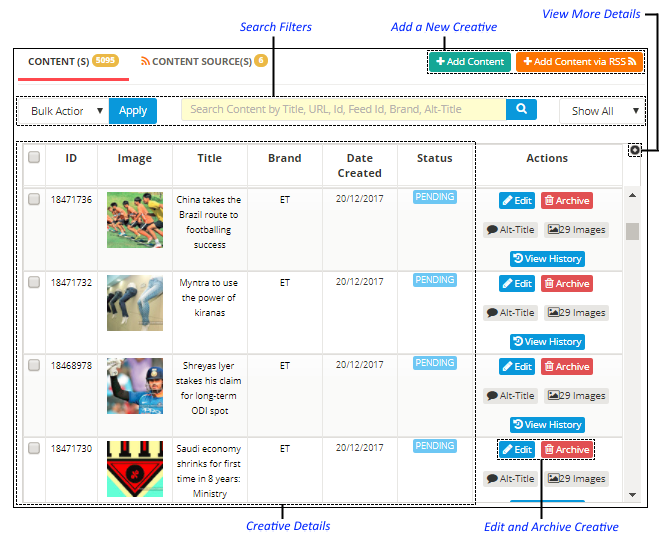Viewport: 671px width, 541px height.
Task: Tick the select-all checkbox in table header
Action: point(34,157)
